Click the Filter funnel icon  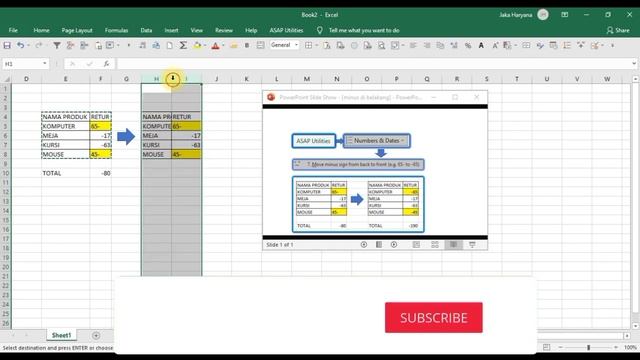57,45
